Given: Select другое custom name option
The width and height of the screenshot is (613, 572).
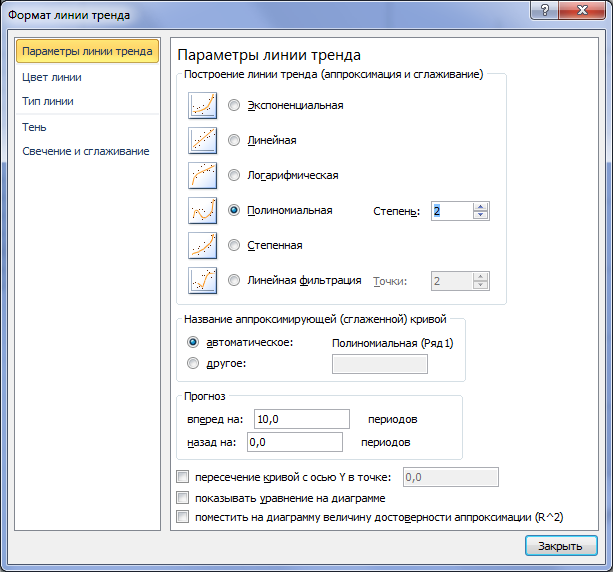Looking at the screenshot, I should (x=193, y=363).
